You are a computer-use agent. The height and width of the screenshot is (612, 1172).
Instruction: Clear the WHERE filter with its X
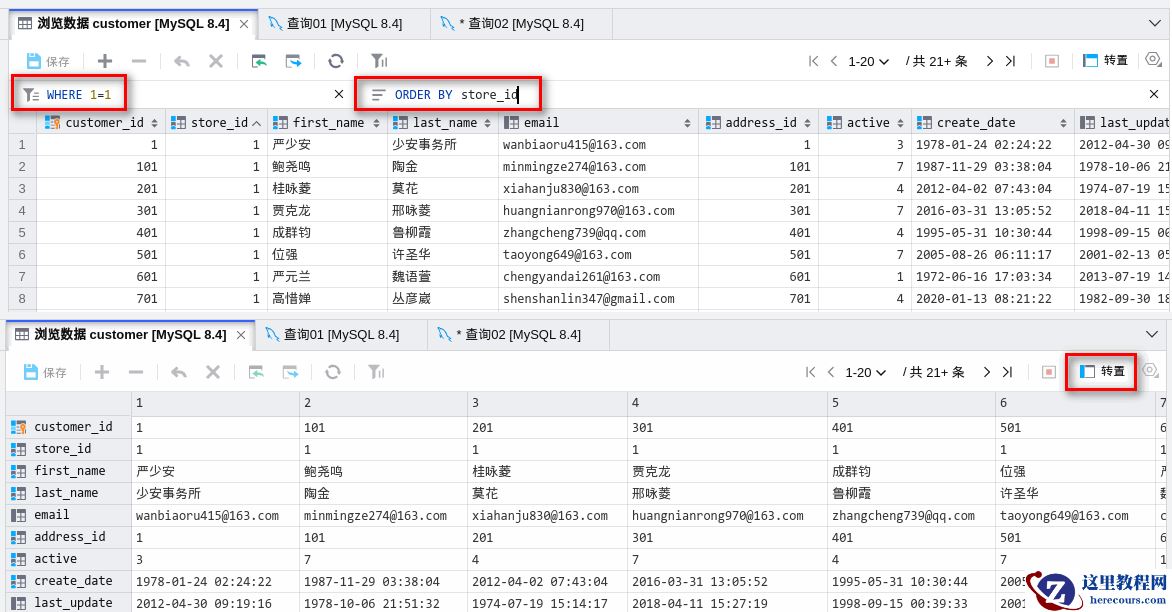click(339, 94)
